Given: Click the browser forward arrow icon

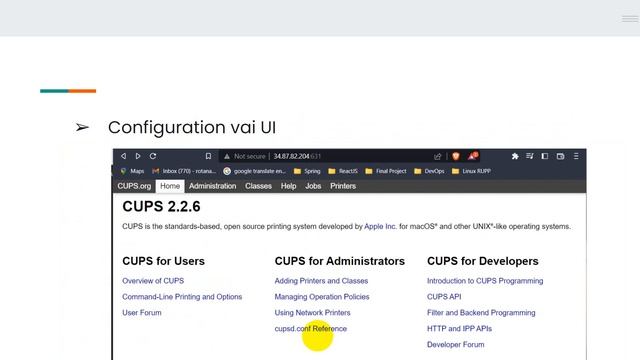Looking at the screenshot, I should 138,156.
